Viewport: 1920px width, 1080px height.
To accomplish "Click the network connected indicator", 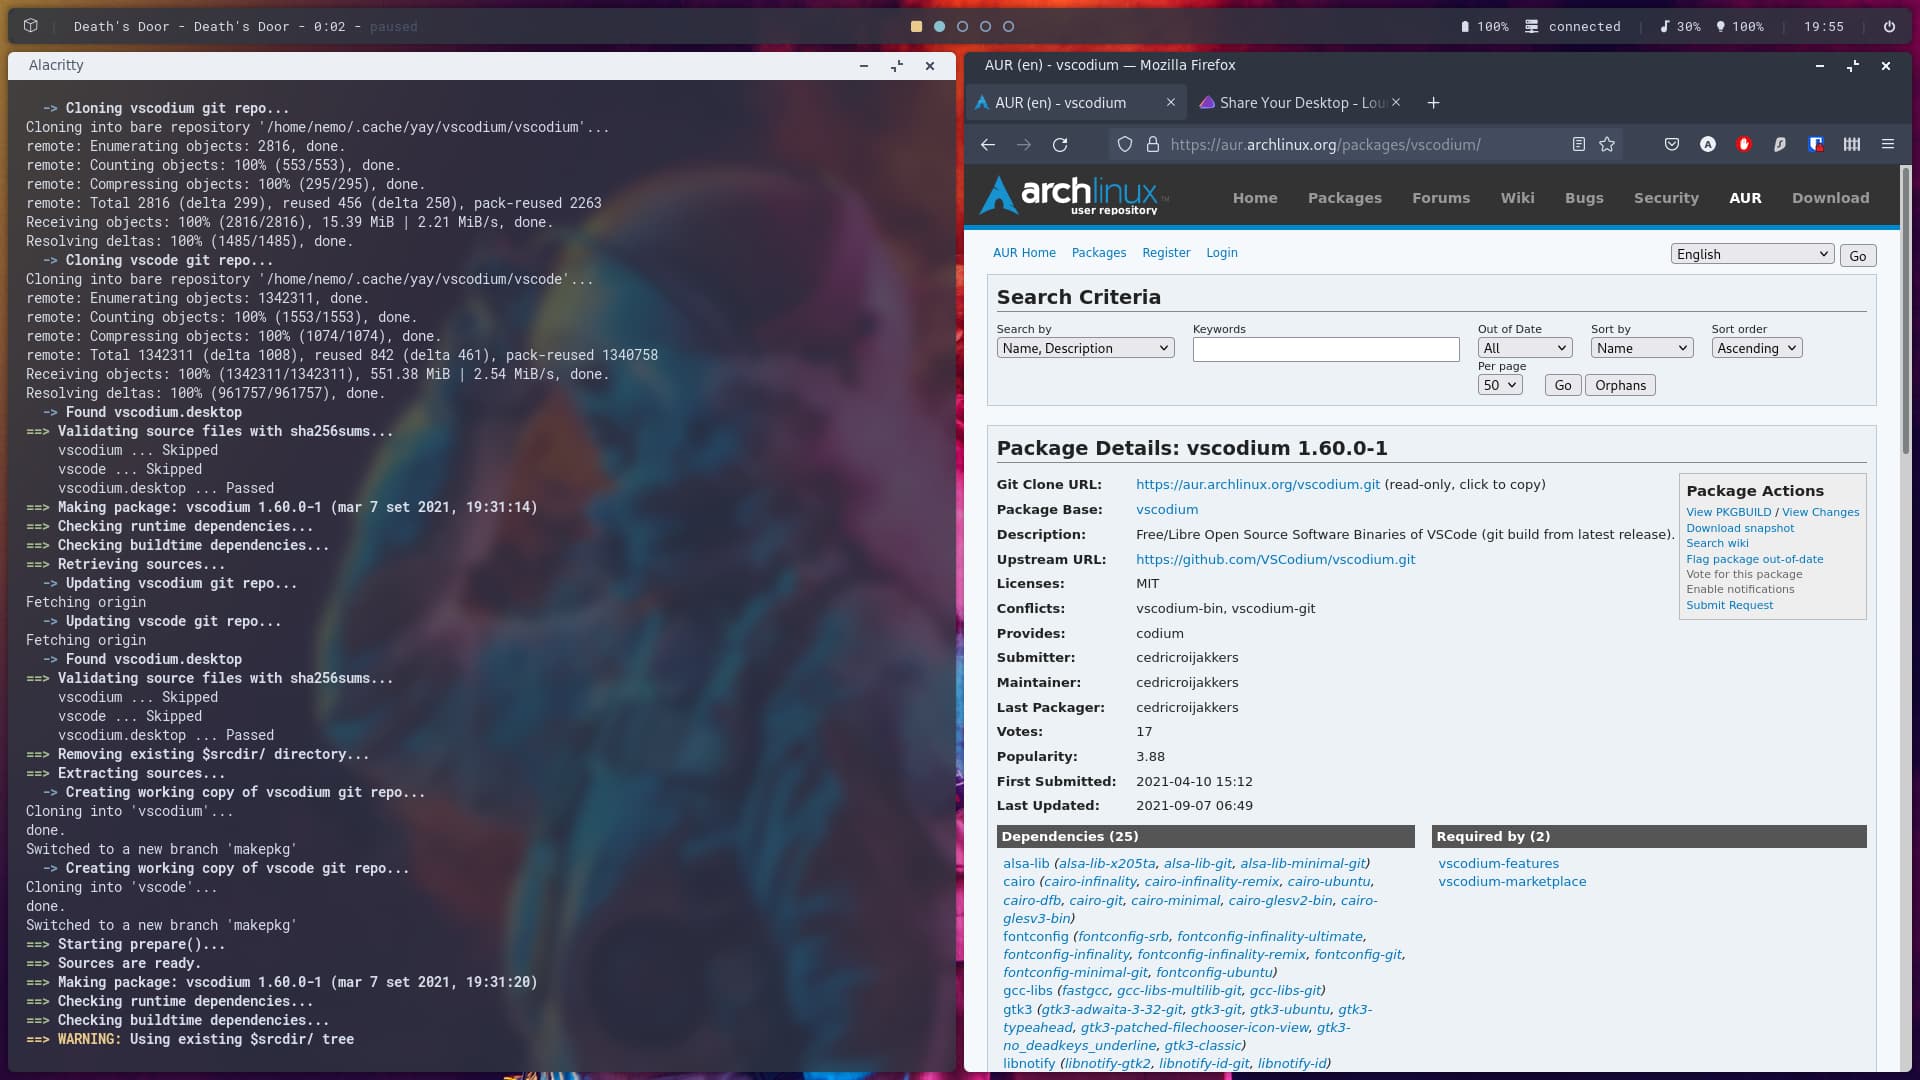I will (x=1573, y=27).
